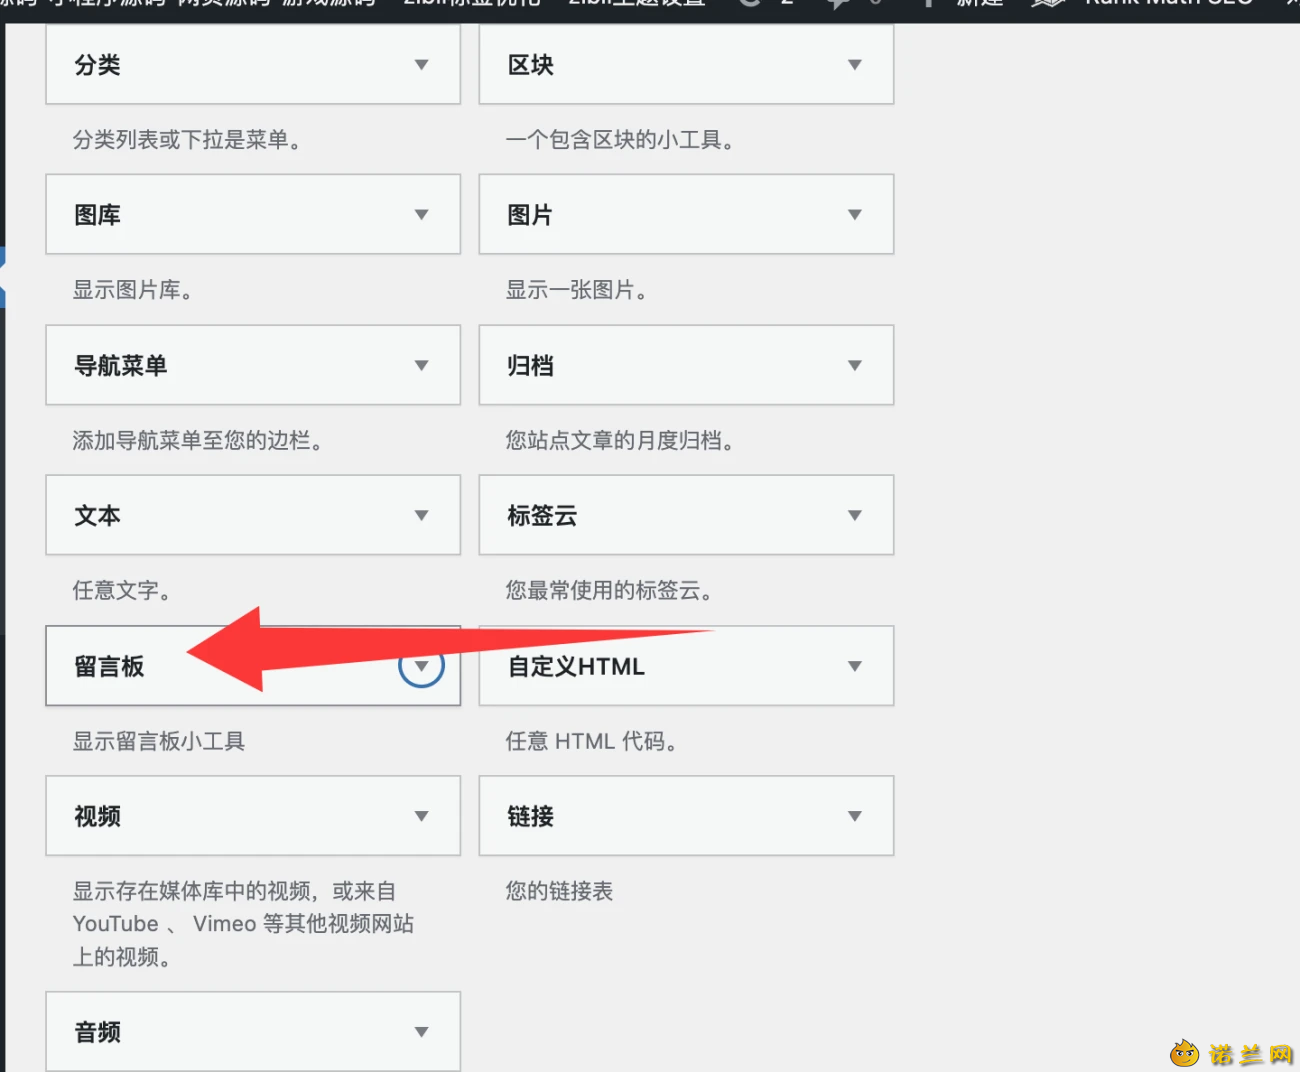1300x1072 pixels.
Task: Click the text 您站点文章的月度归档。
Action: point(620,441)
